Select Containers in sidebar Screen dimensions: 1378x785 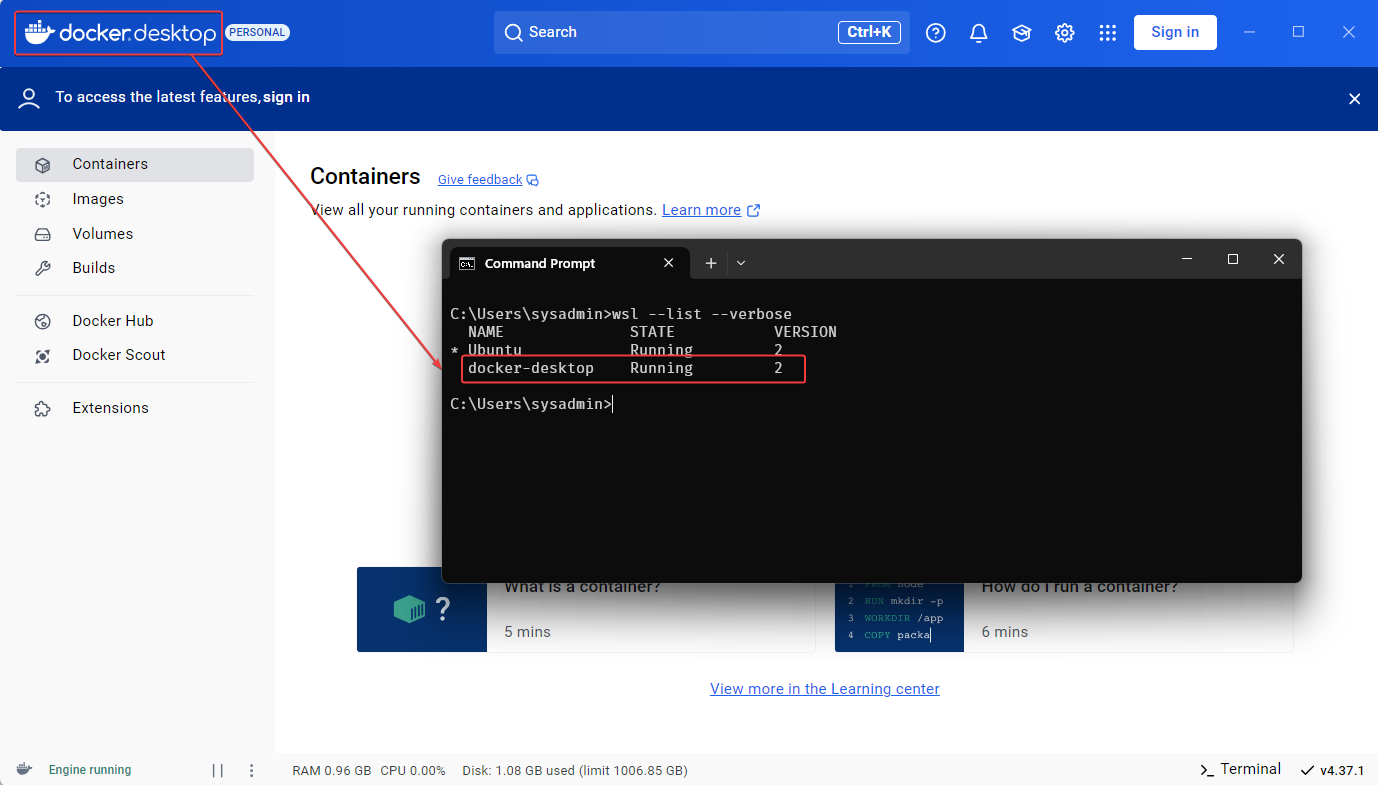(x=135, y=164)
